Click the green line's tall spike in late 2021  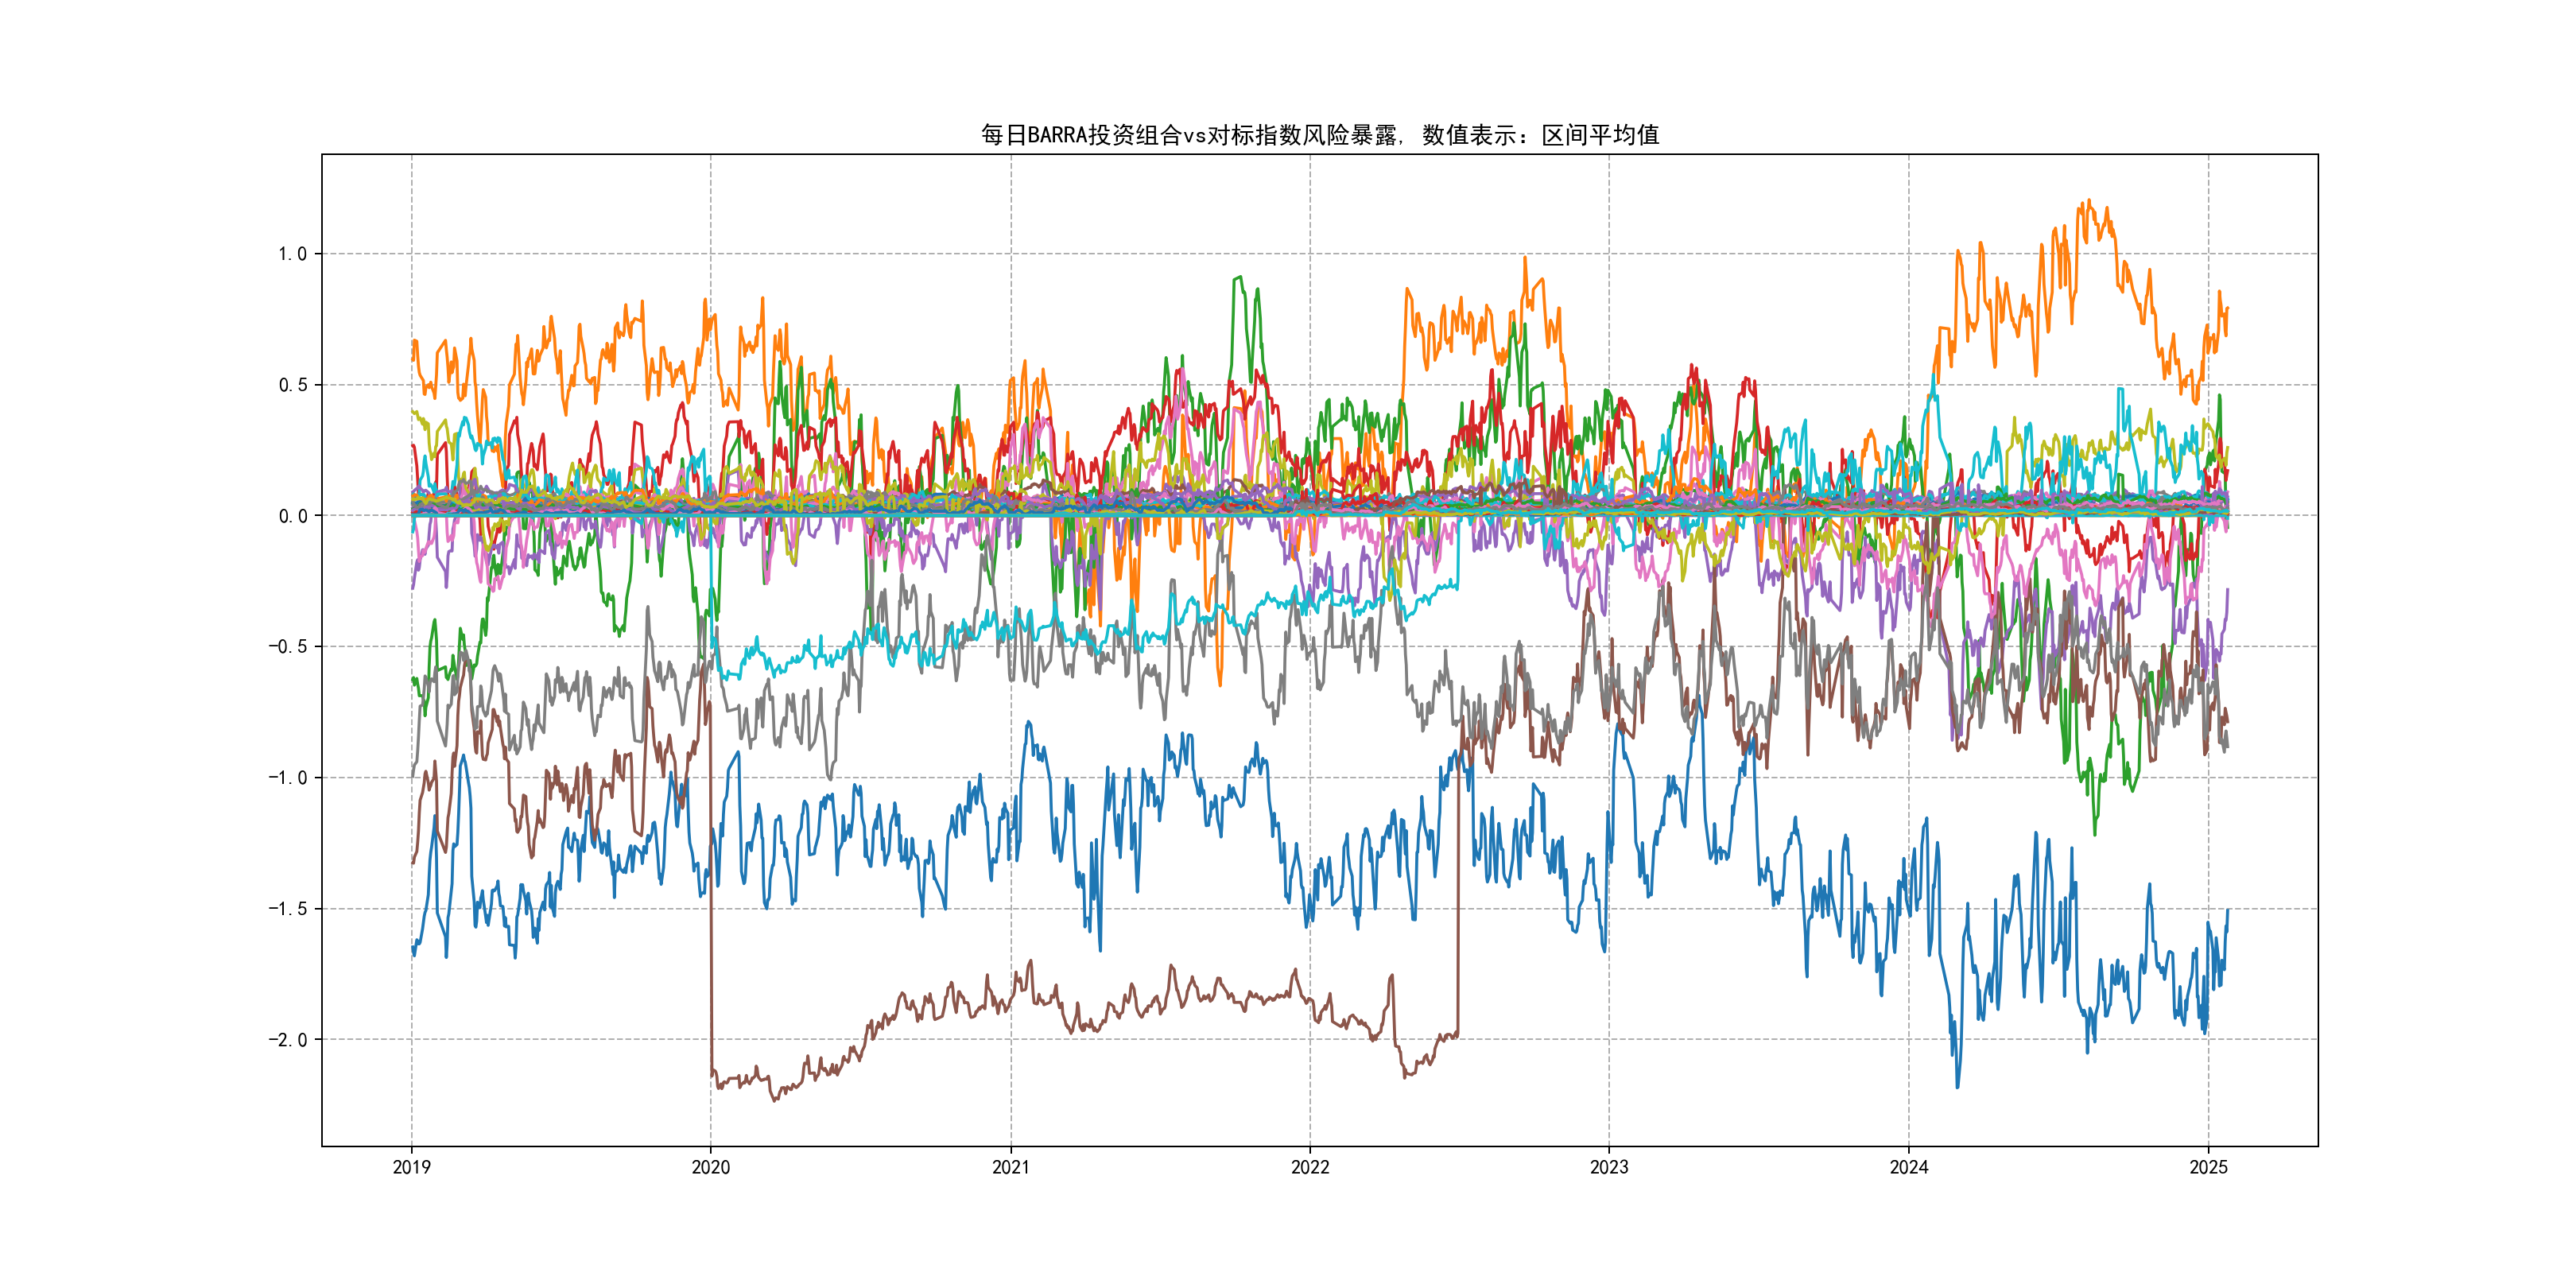pos(1240,278)
